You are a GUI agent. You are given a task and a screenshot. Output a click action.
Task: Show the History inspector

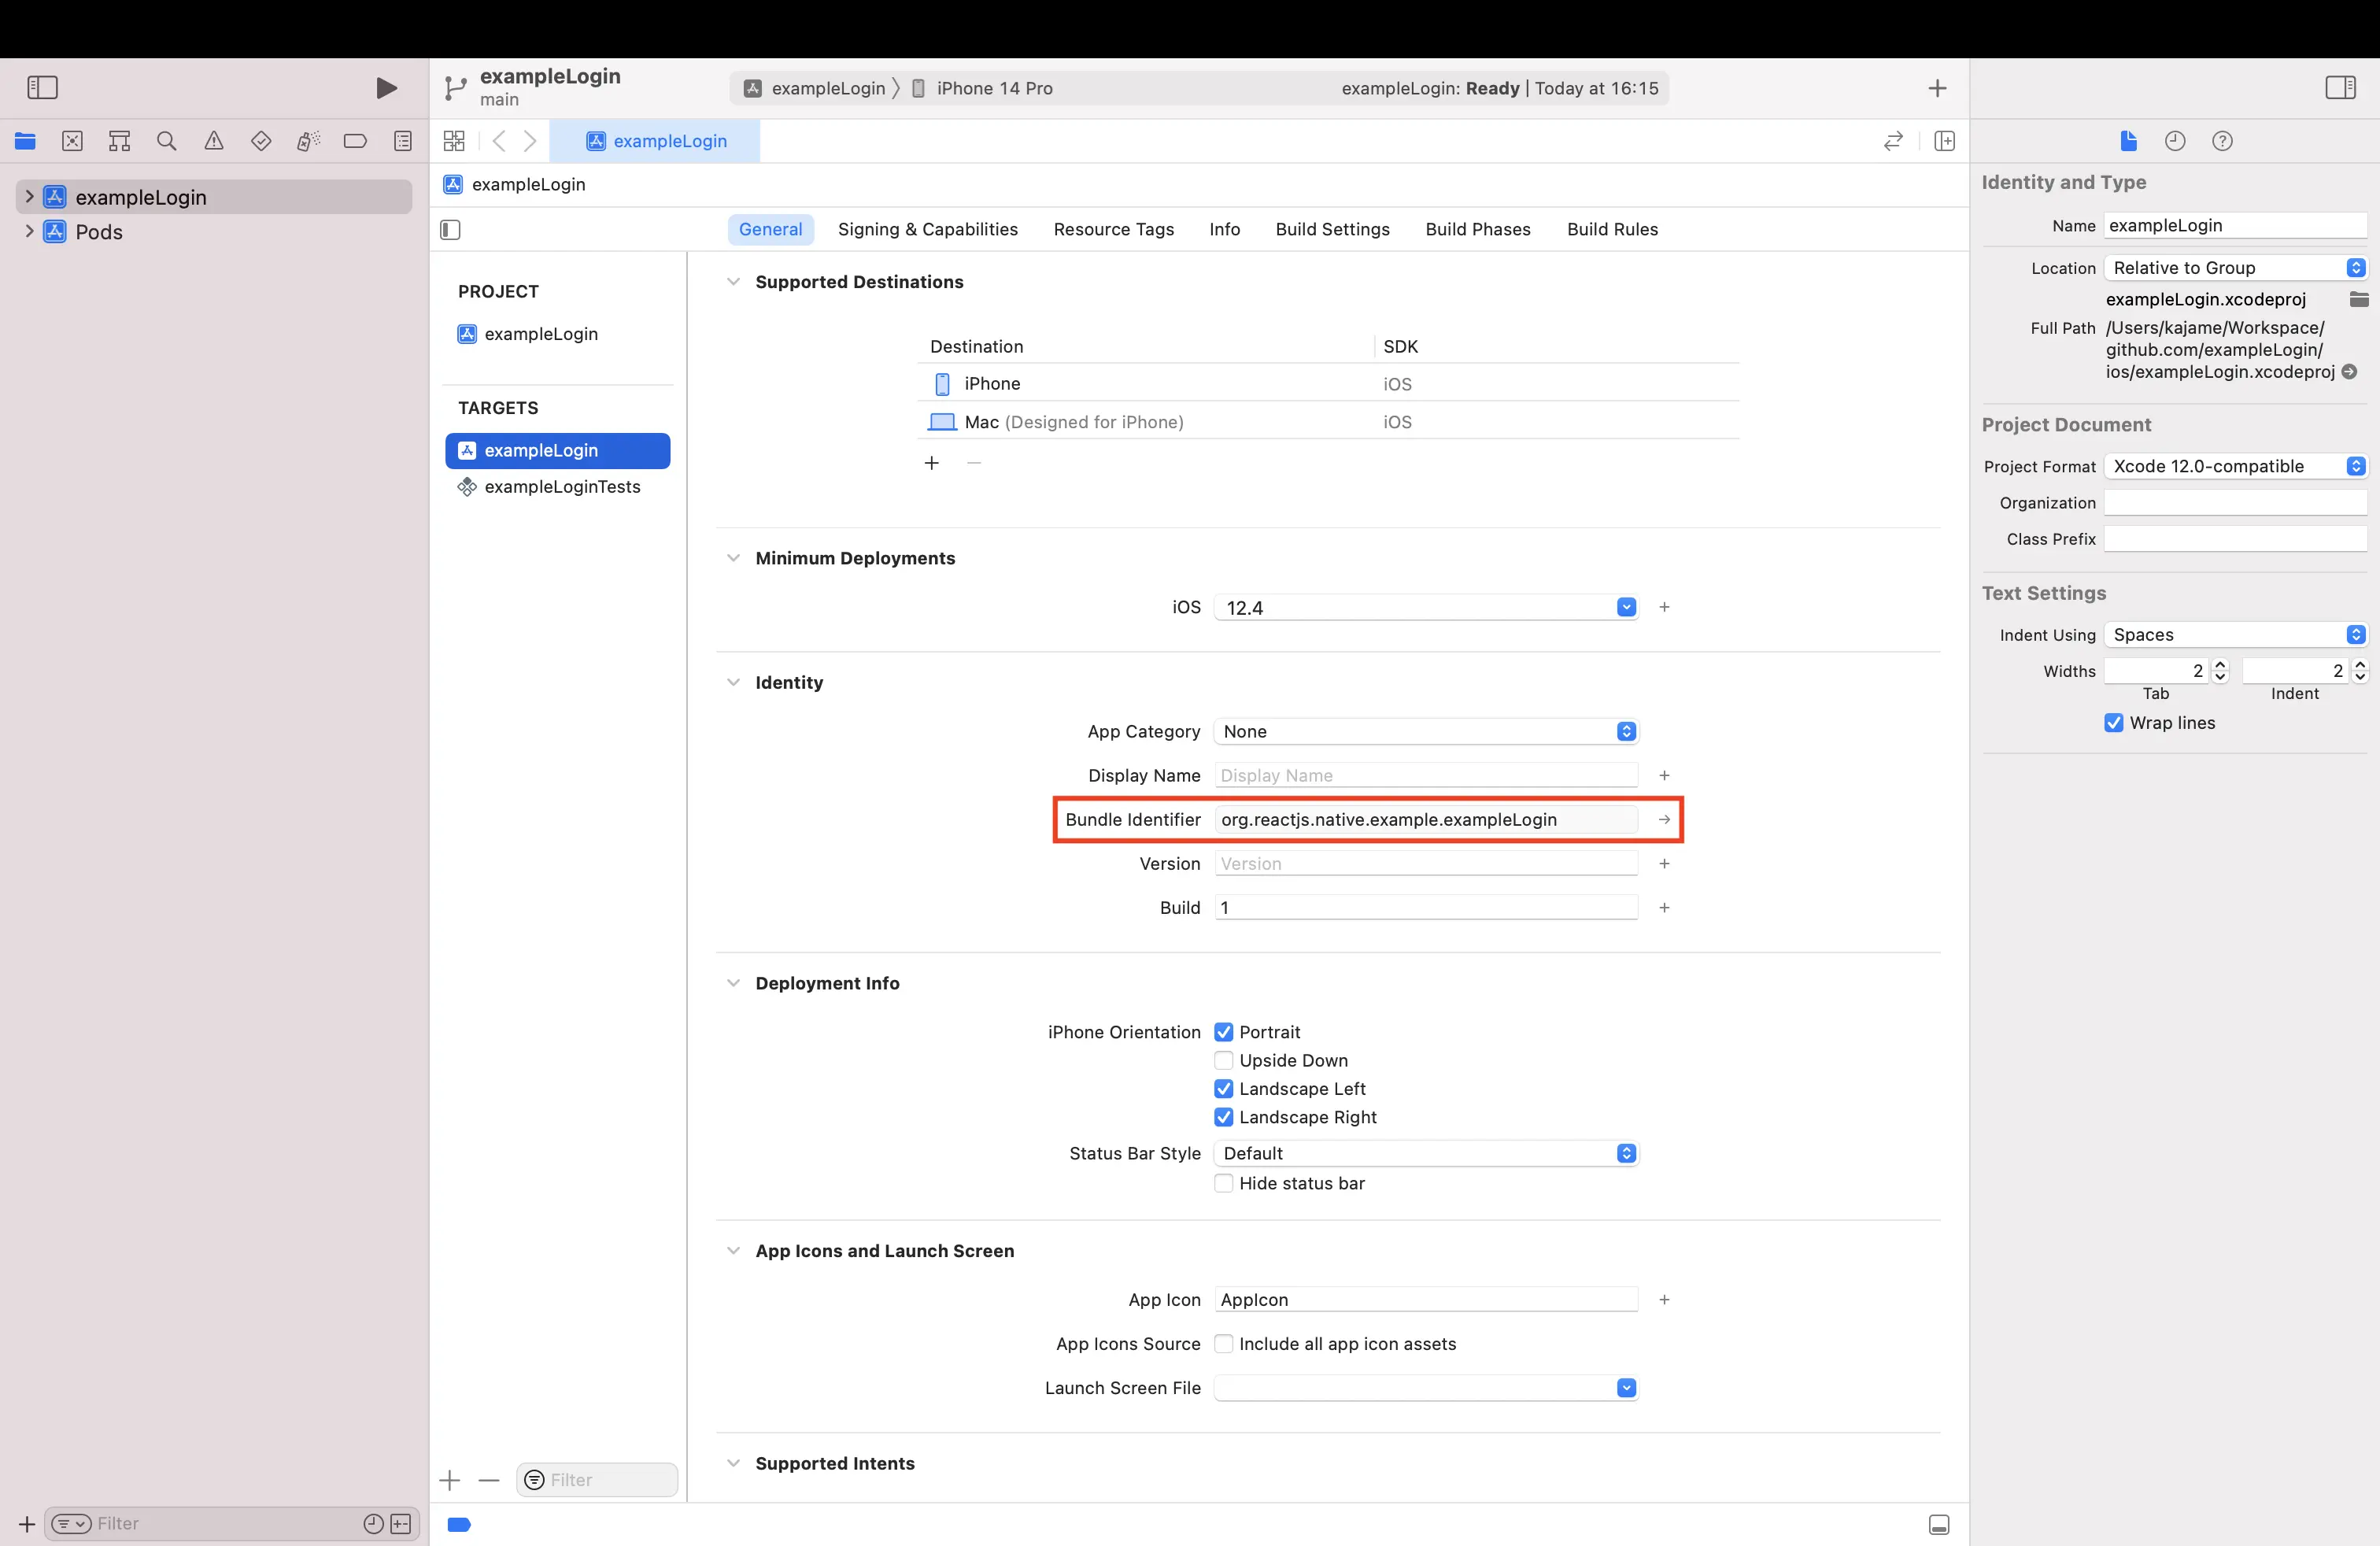tap(2175, 141)
